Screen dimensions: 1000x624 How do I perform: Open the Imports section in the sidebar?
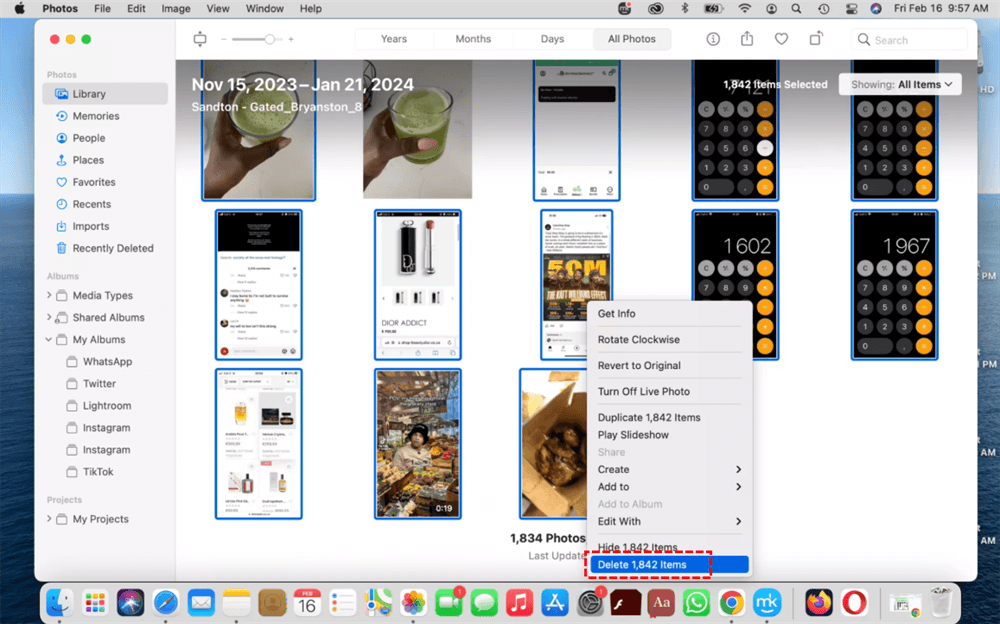(90, 226)
